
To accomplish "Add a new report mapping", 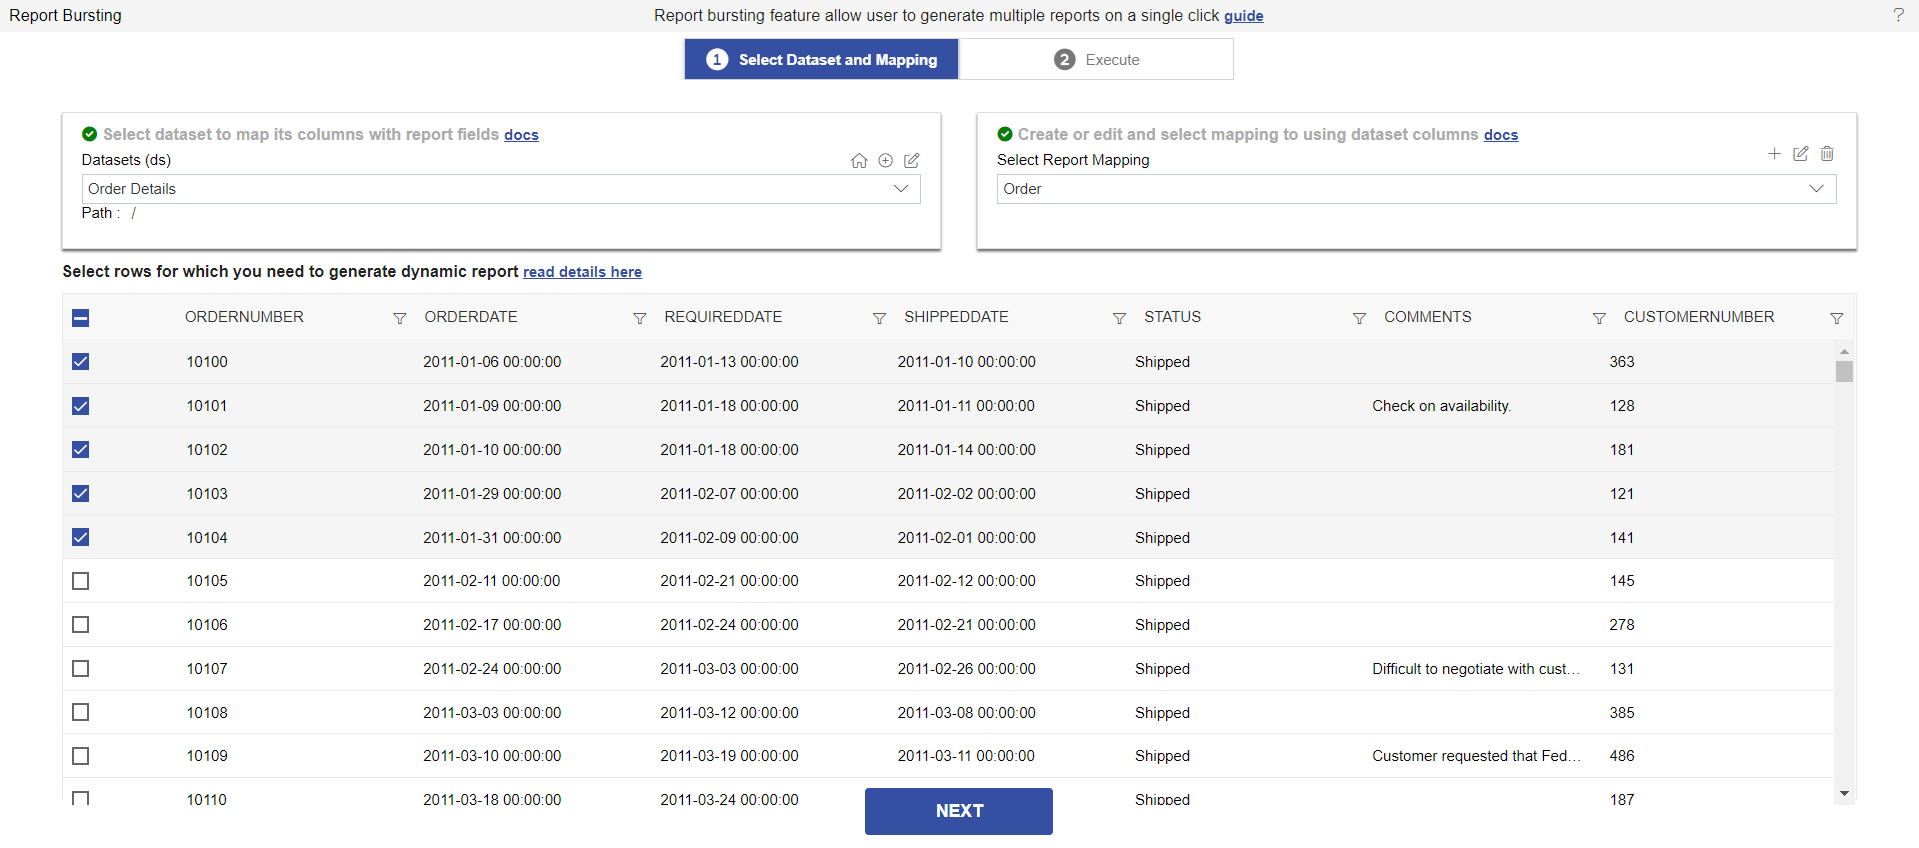I will coord(1774,154).
